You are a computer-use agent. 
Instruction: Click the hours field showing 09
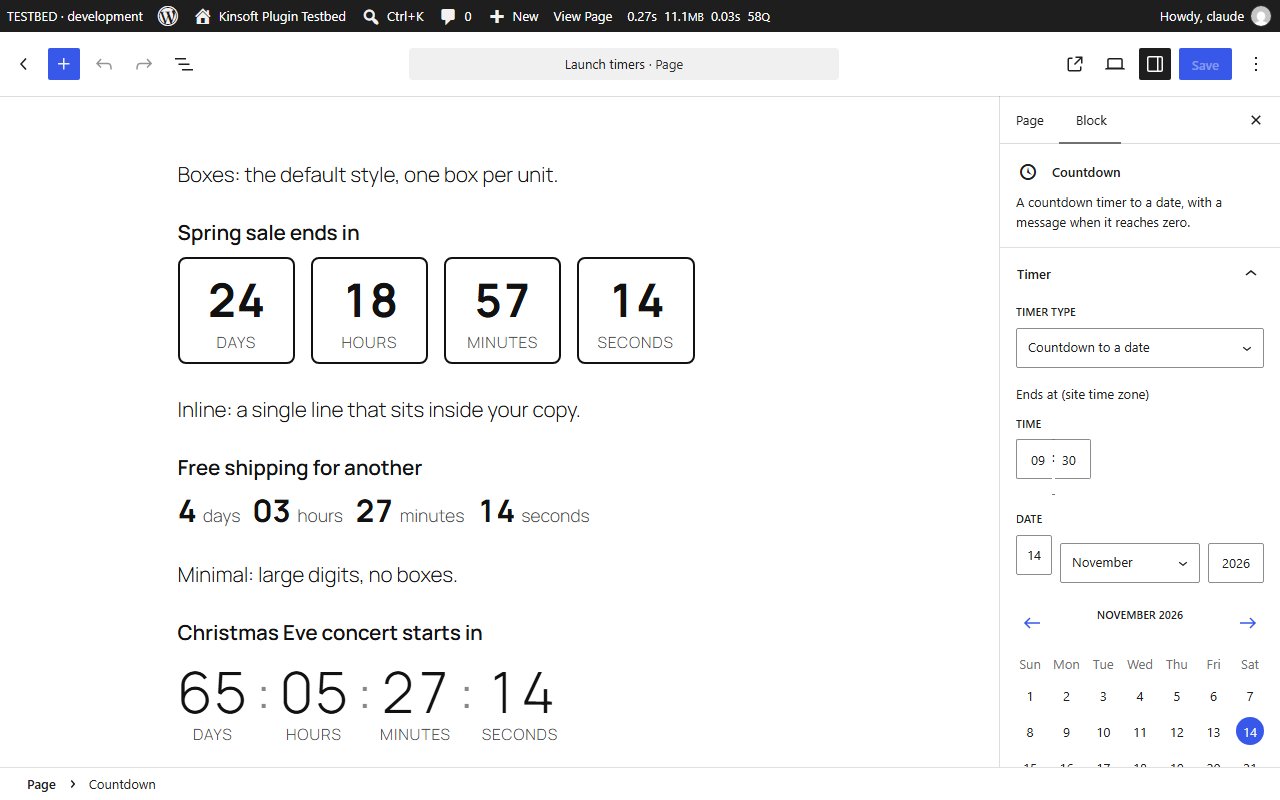(x=1036, y=460)
